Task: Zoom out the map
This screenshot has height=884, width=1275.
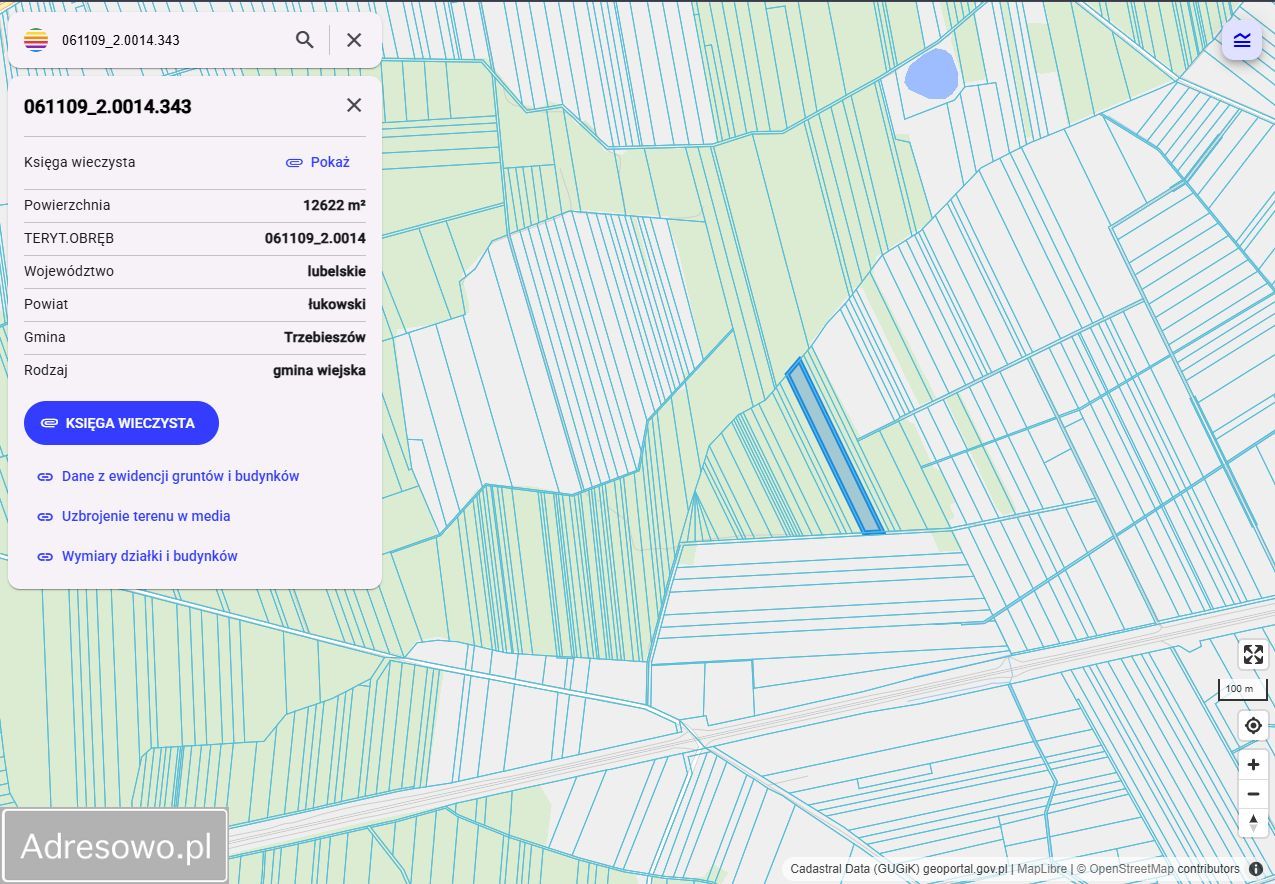Action: pos(1253,794)
